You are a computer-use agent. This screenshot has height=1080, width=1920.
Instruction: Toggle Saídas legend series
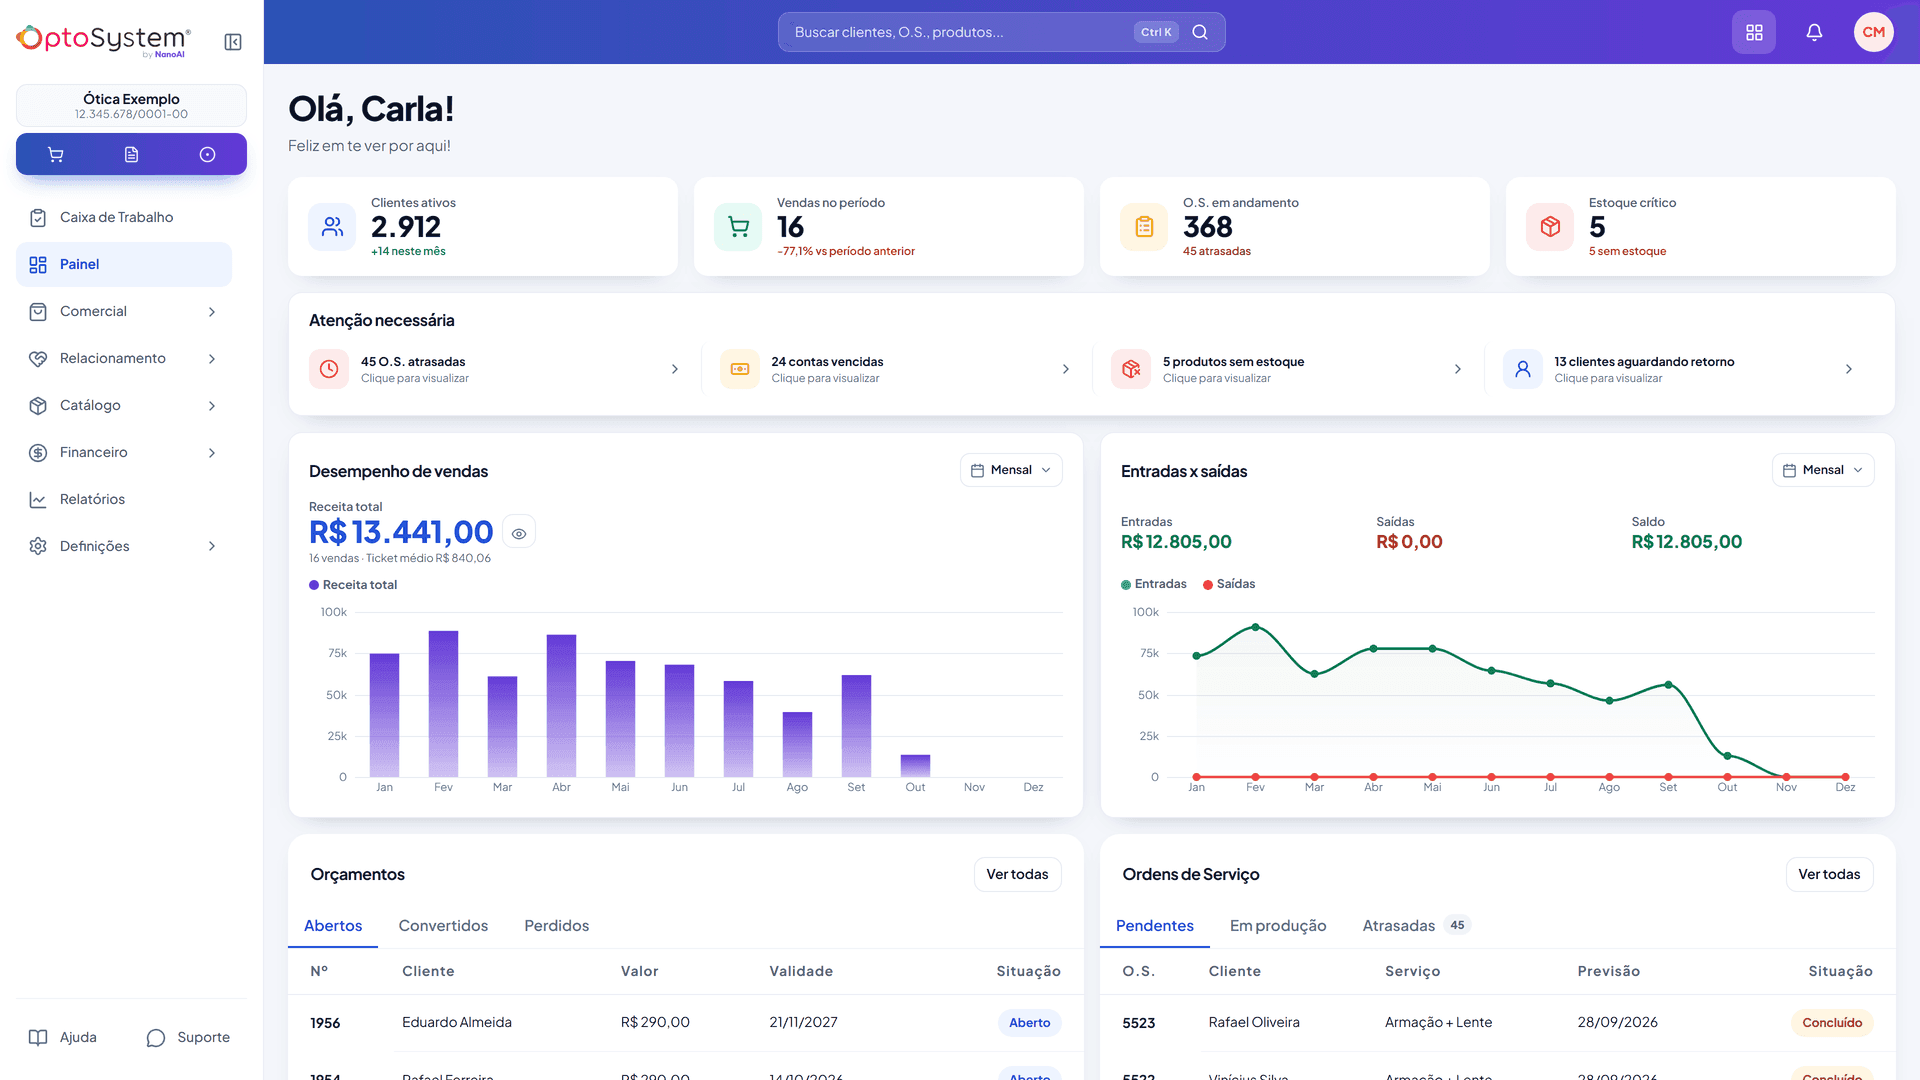coord(1229,584)
